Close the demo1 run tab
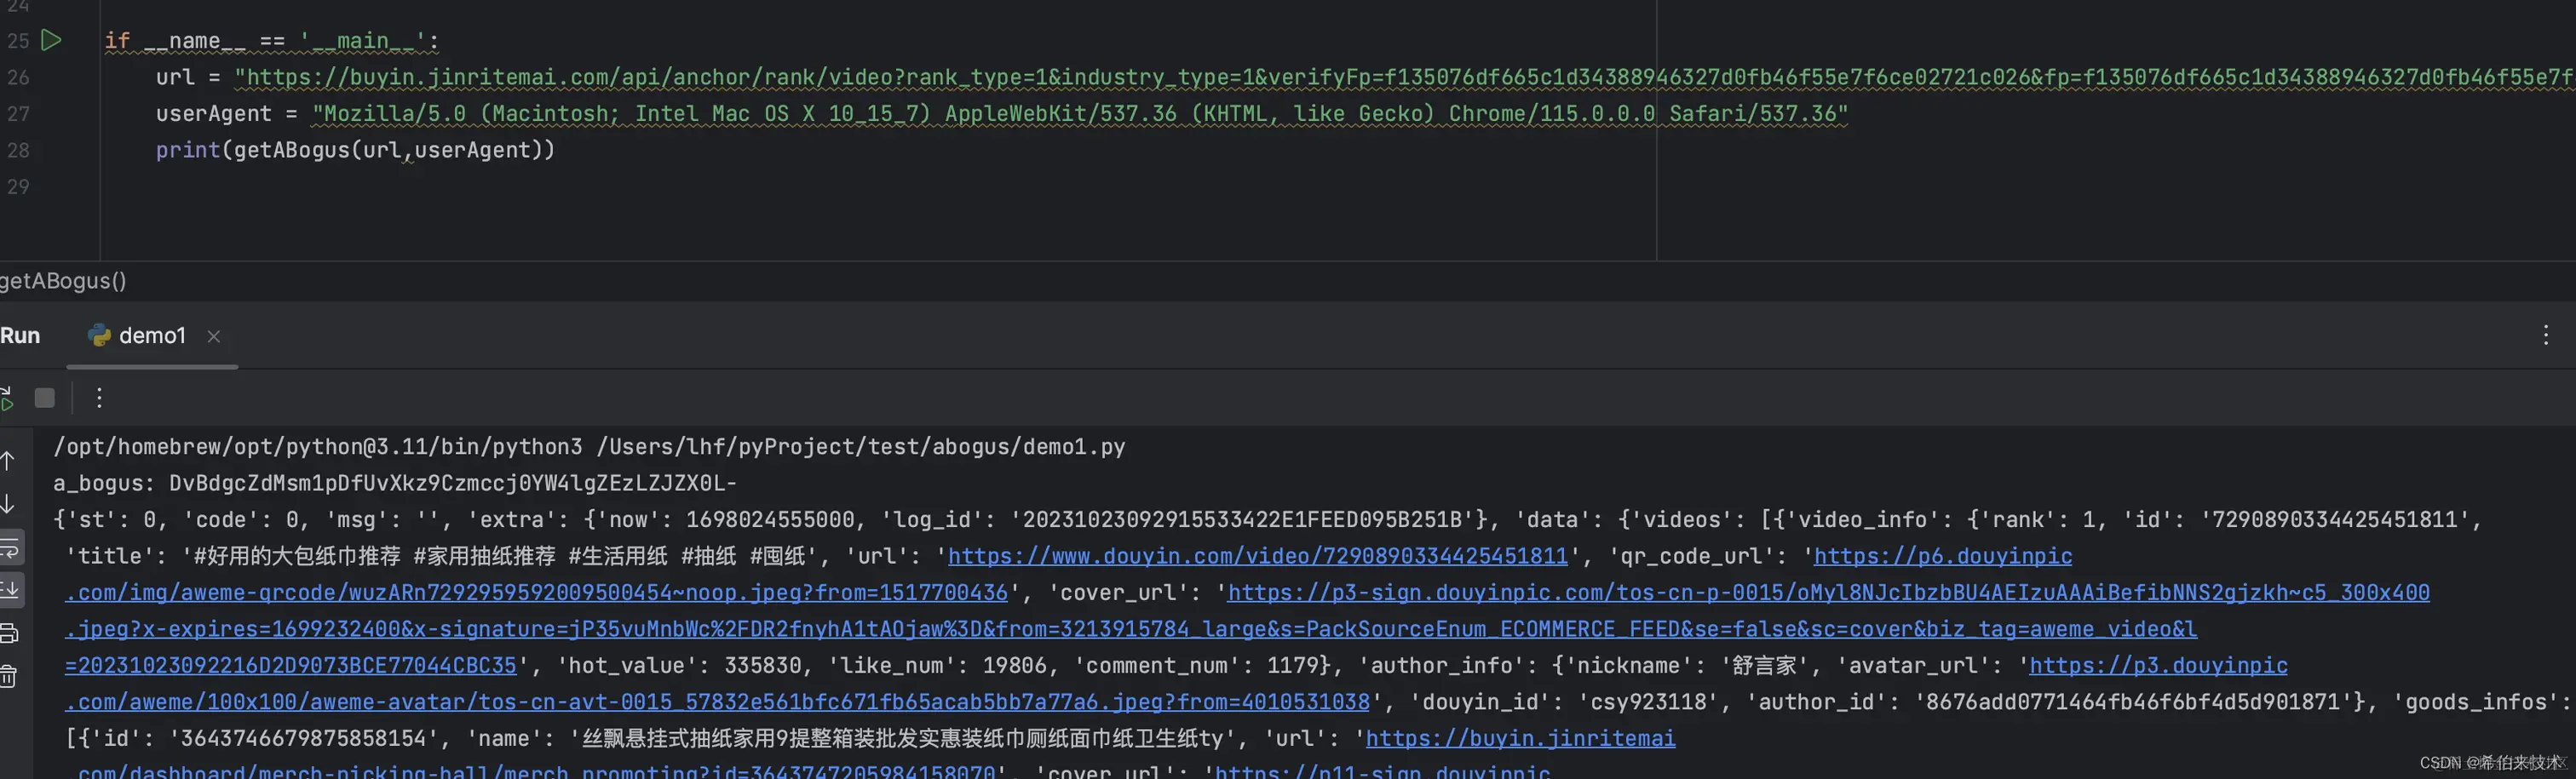 coord(213,337)
